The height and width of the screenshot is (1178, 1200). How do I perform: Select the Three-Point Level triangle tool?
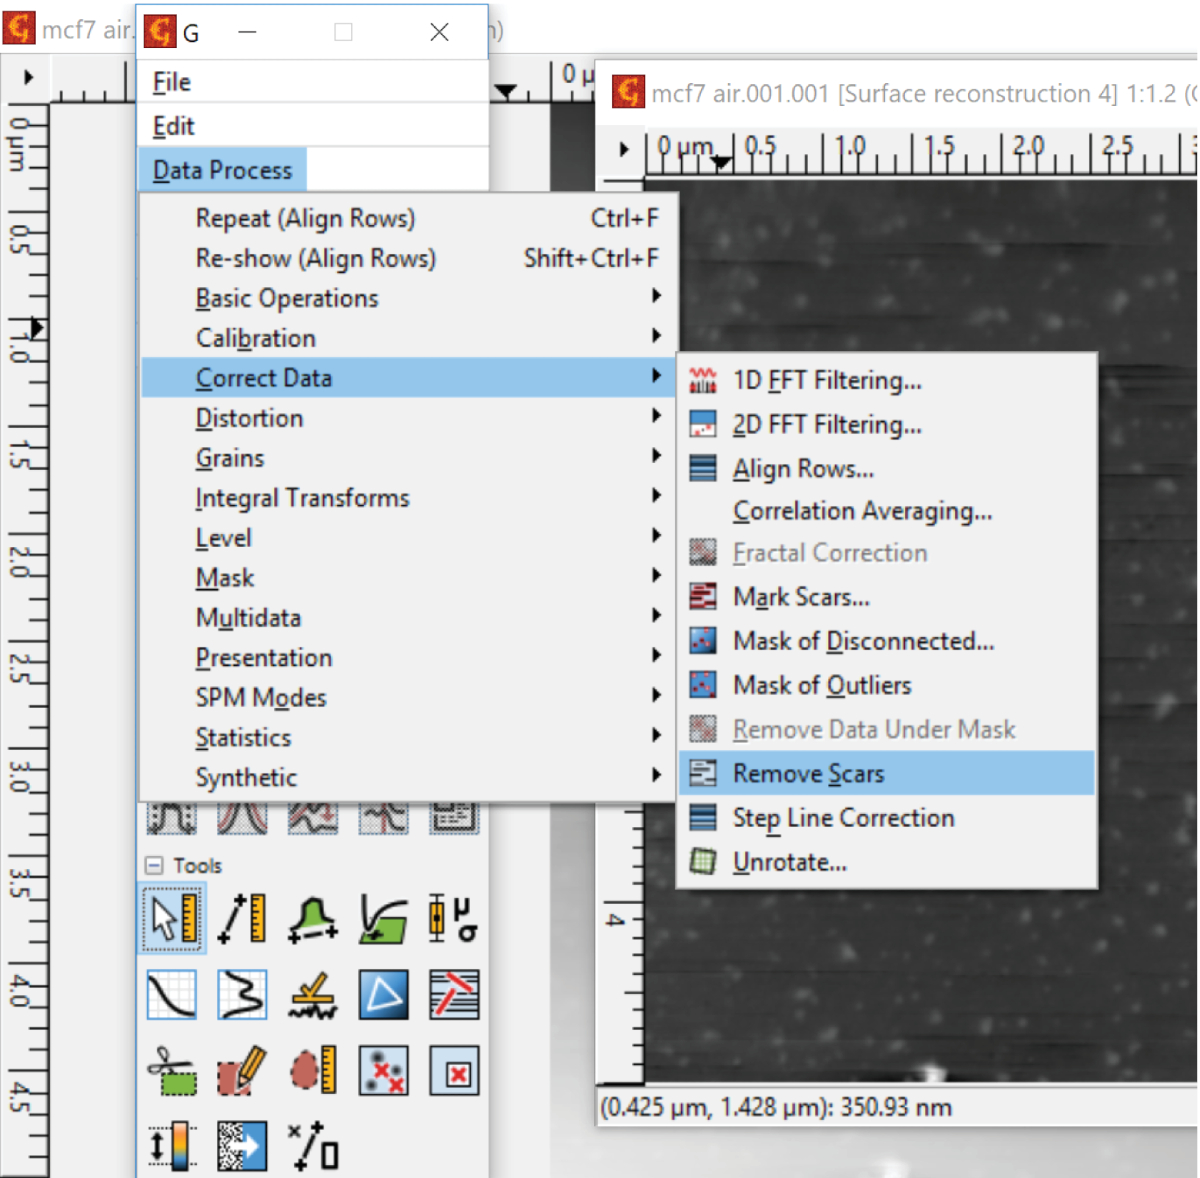pos(383,995)
